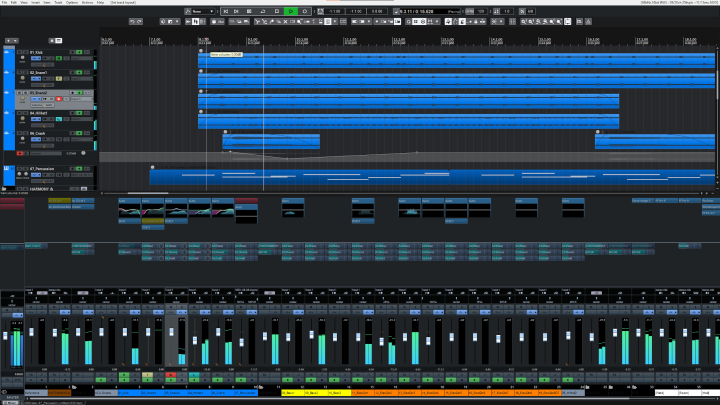Jump to project end in transport
The height and width of the screenshot is (405, 720).
(236, 11)
